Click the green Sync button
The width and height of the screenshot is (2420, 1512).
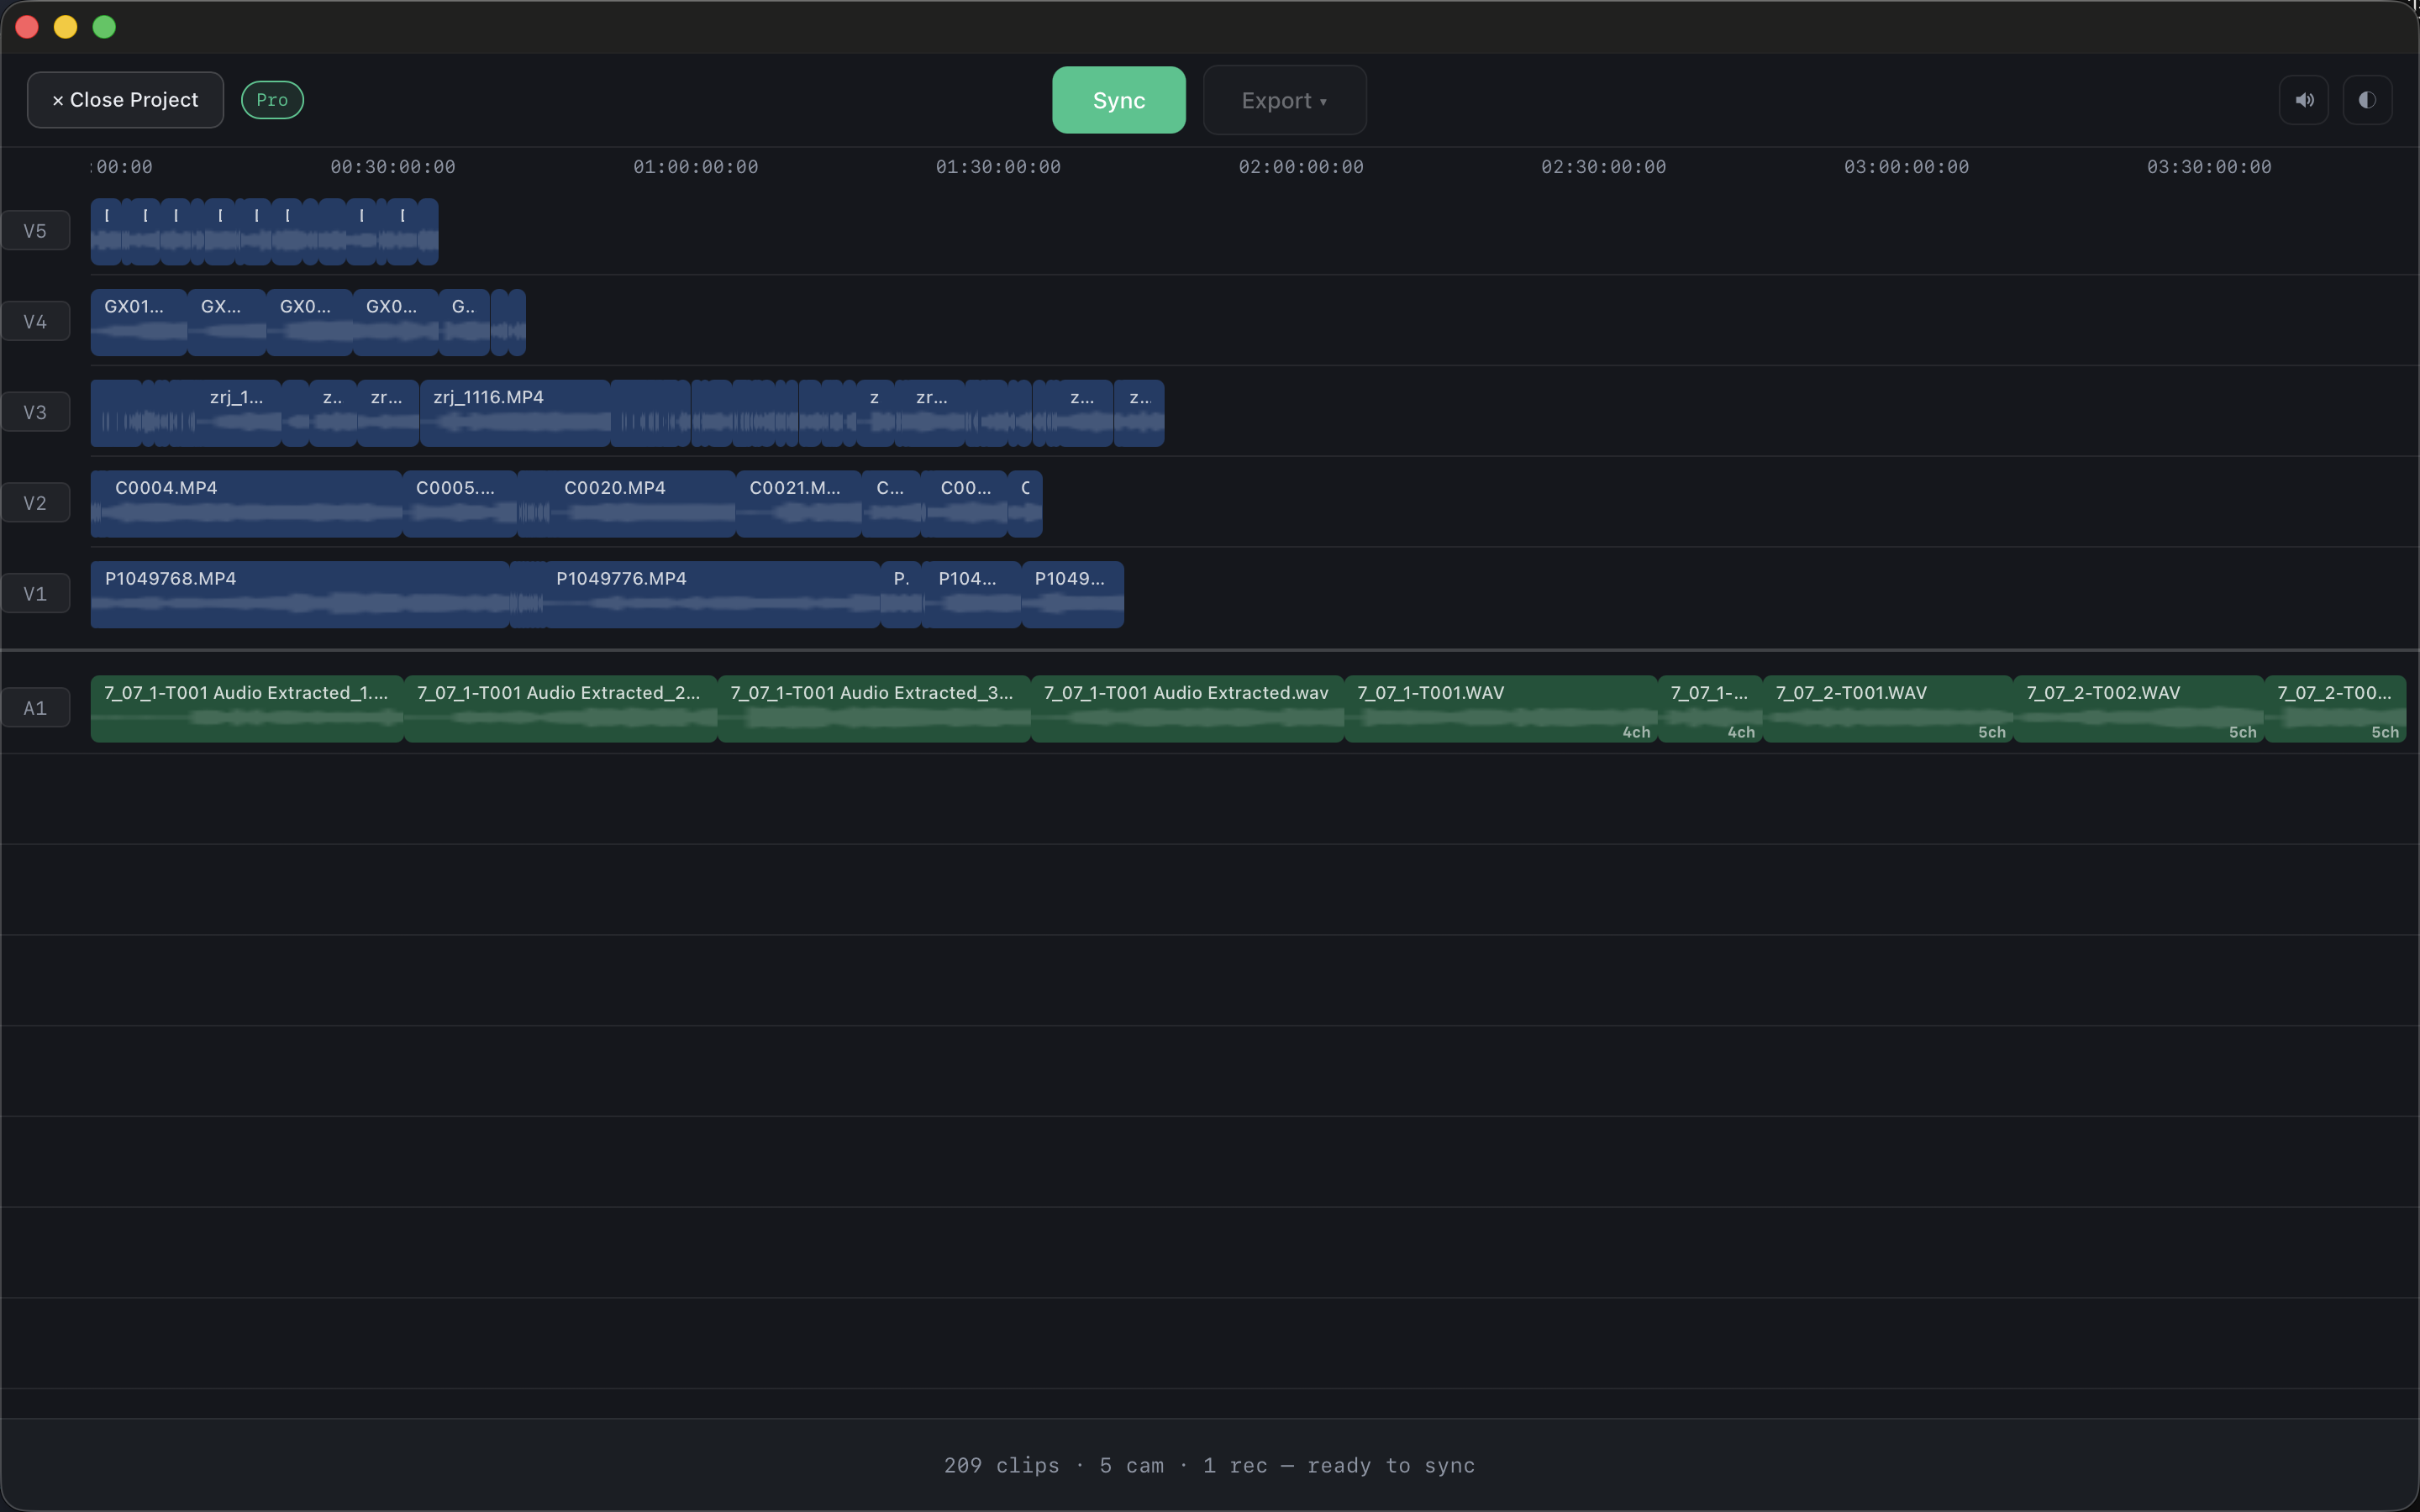1118,100
